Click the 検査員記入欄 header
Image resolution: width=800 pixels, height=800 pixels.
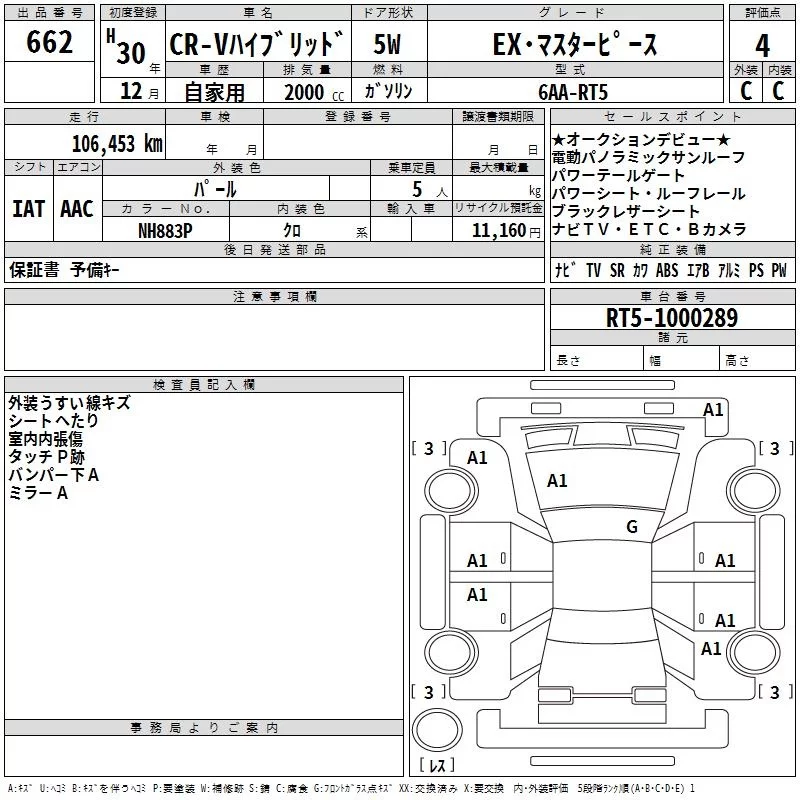pyautogui.click(x=204, y=385)
